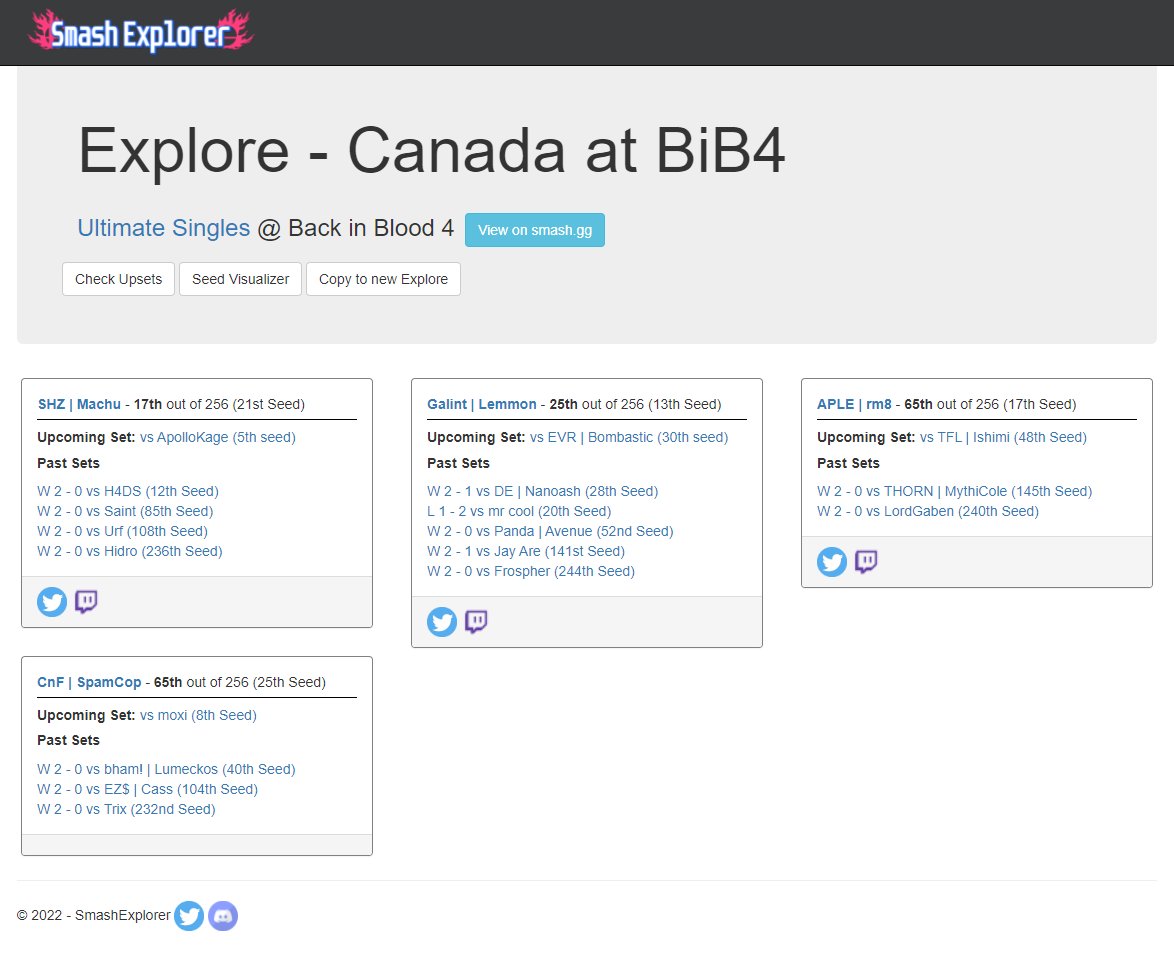Click the View on smash.gg button

pyautogui.click(x=535, y=229)
